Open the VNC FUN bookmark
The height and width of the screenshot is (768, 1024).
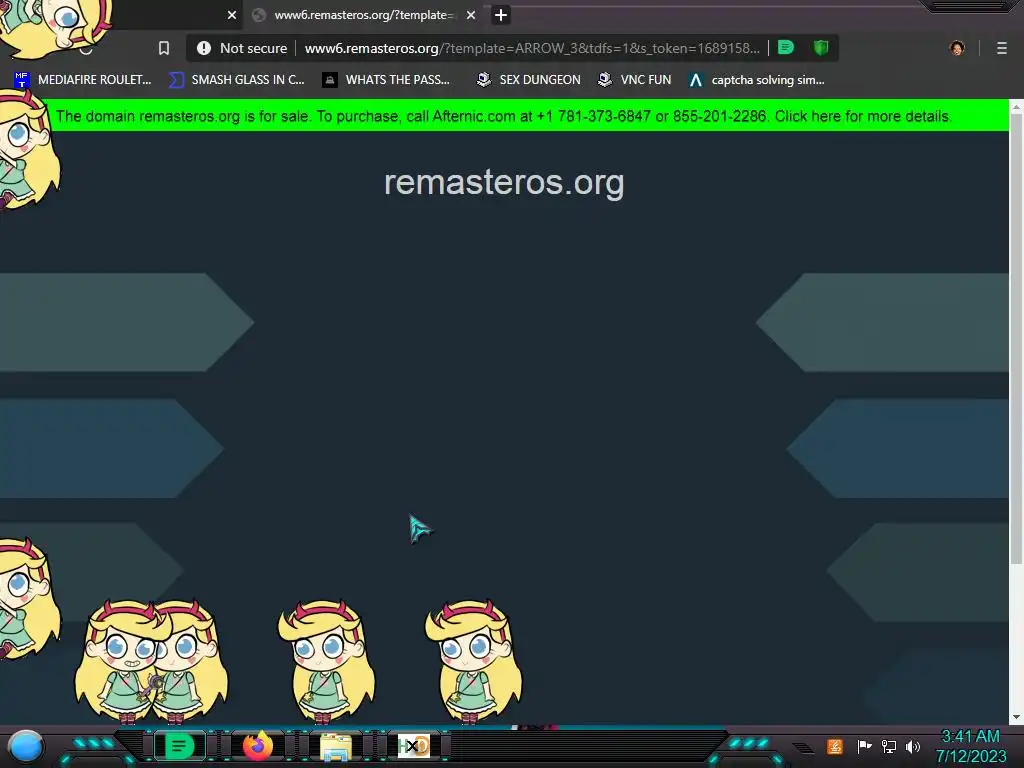[635, 80]
